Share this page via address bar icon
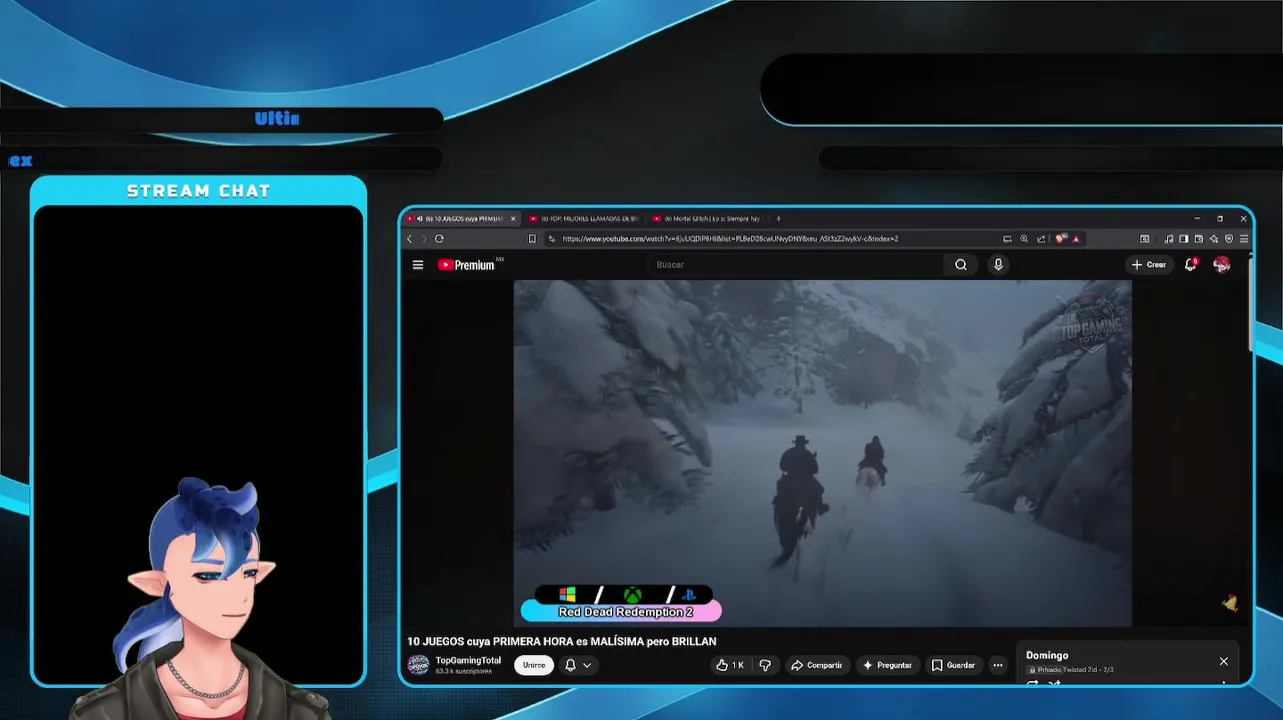This screenshot has width=1283, height=720. 1041,239
